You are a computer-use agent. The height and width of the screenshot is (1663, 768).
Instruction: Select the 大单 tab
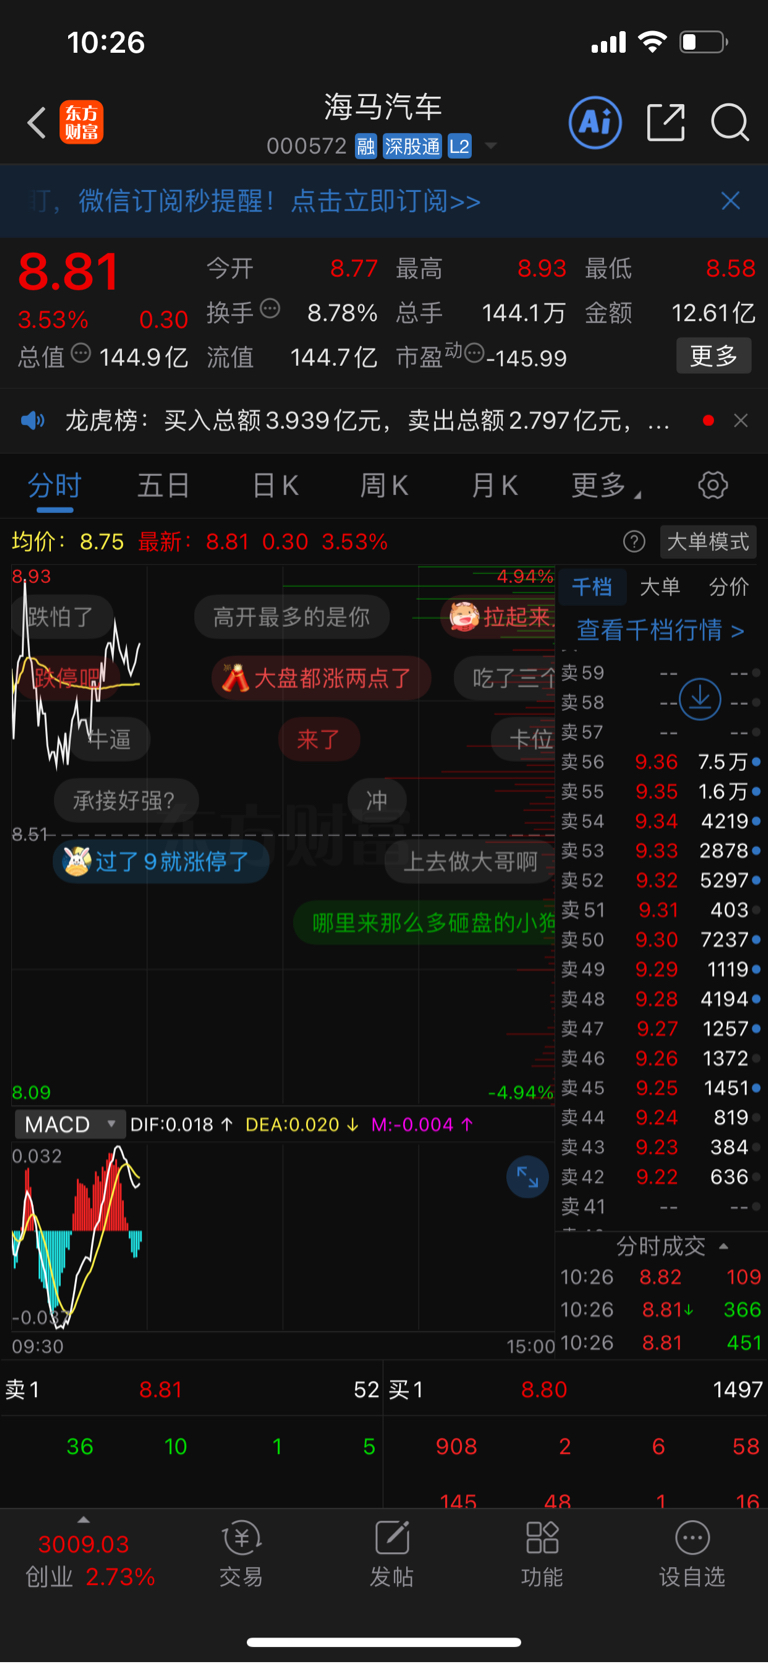coord(660,587)
